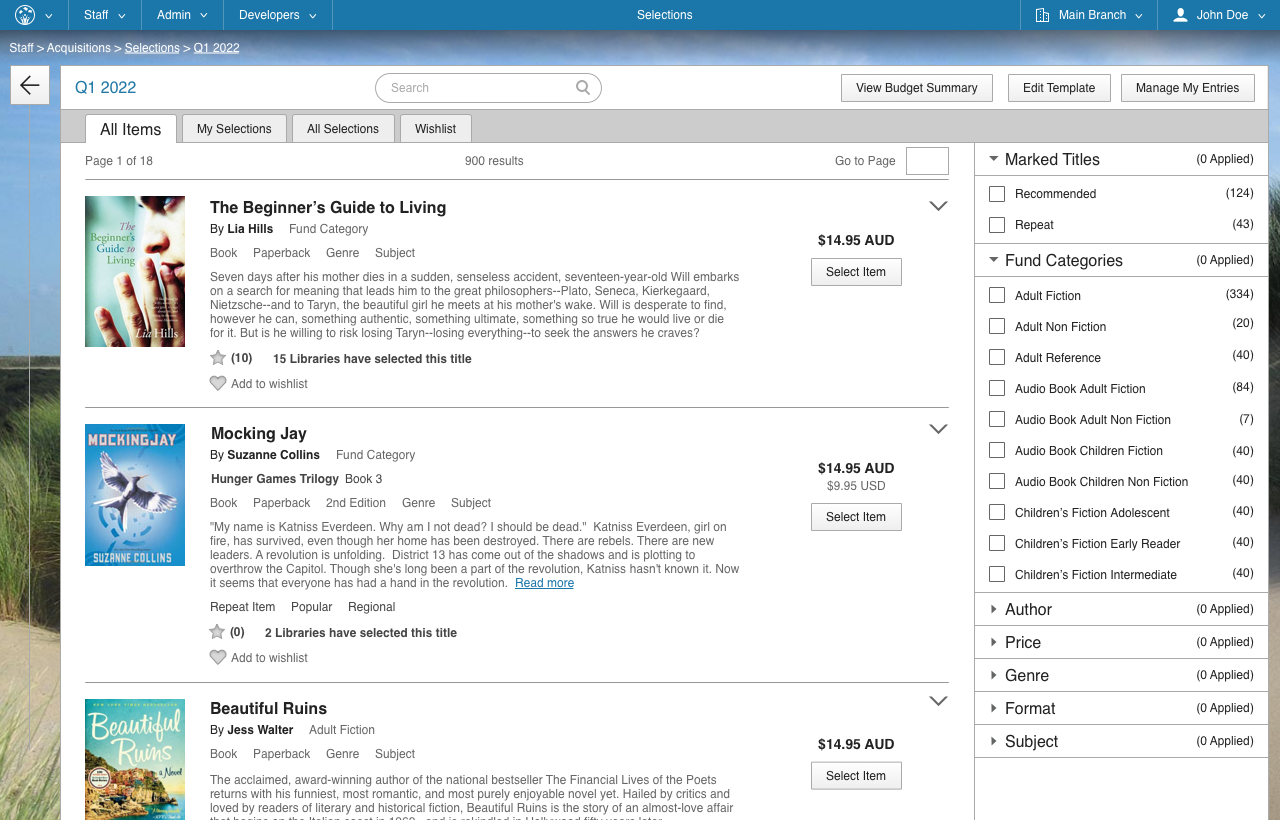This screenshot has width=1280, height=820.
Task: Click star icon for The Beginner's Guide
Action: (218, 358)
